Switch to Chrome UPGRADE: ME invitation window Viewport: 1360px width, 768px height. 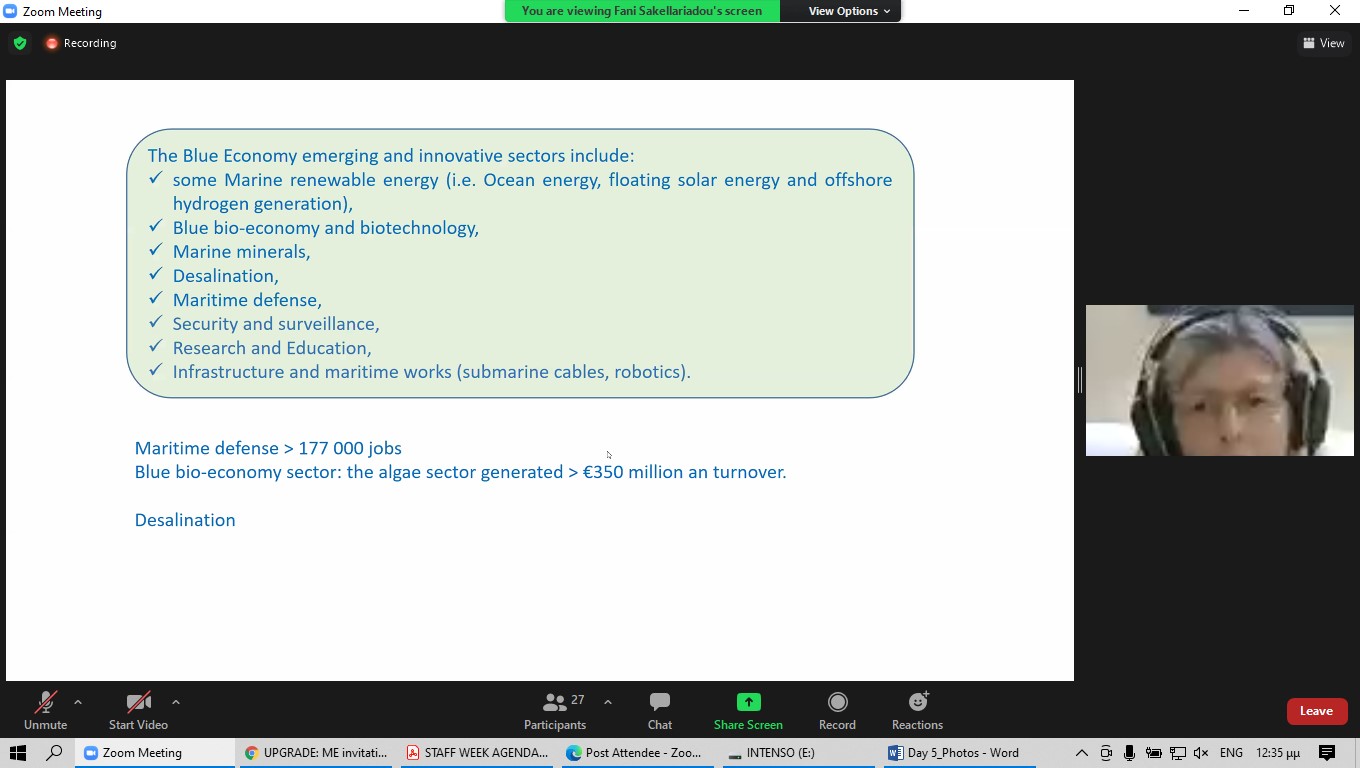click(x=317, y=753)
